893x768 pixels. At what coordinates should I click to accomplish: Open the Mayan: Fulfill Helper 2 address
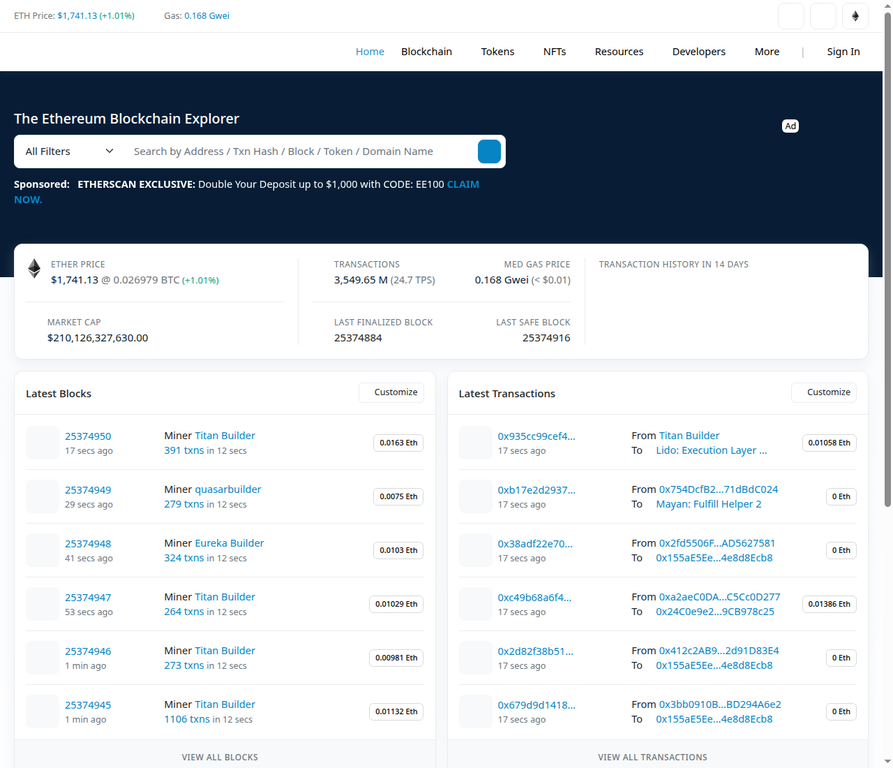(708, 504)
